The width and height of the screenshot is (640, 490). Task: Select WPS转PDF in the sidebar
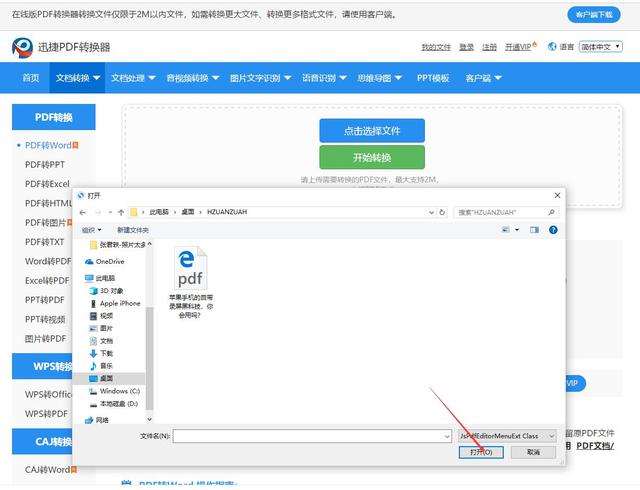click(x=46, y=414)
